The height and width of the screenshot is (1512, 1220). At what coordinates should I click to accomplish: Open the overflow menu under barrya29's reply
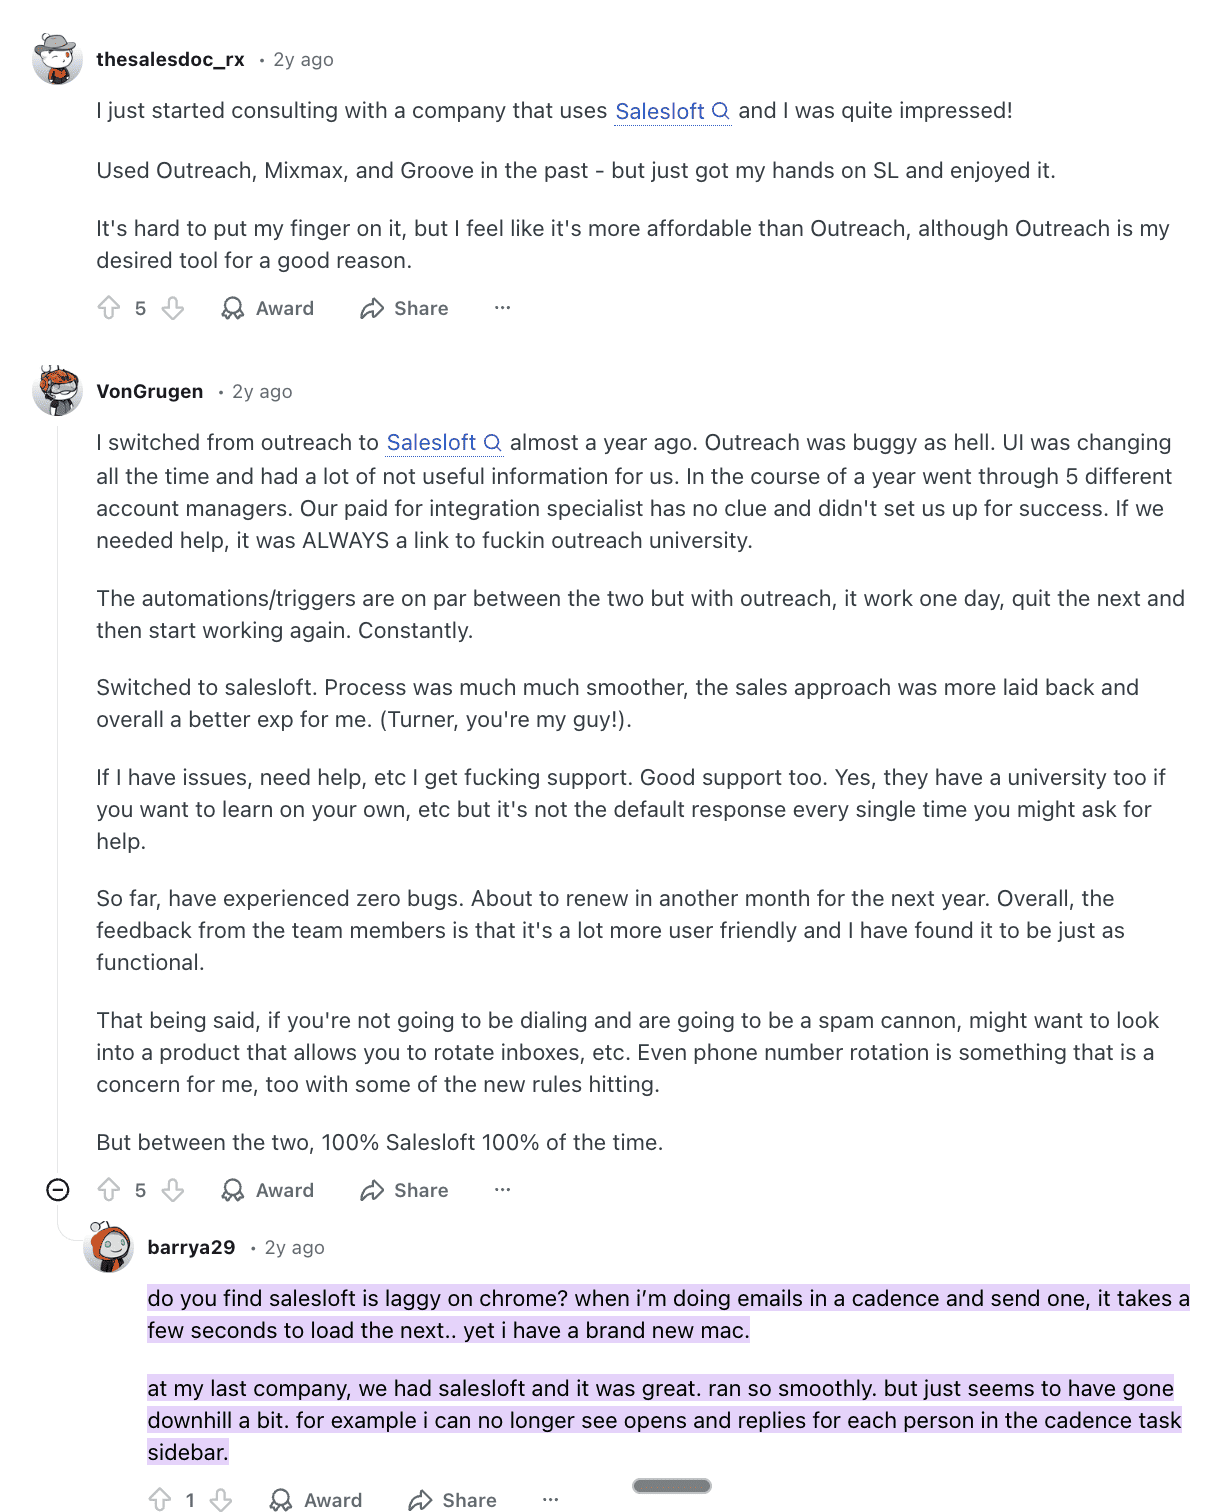point(551,1500)
